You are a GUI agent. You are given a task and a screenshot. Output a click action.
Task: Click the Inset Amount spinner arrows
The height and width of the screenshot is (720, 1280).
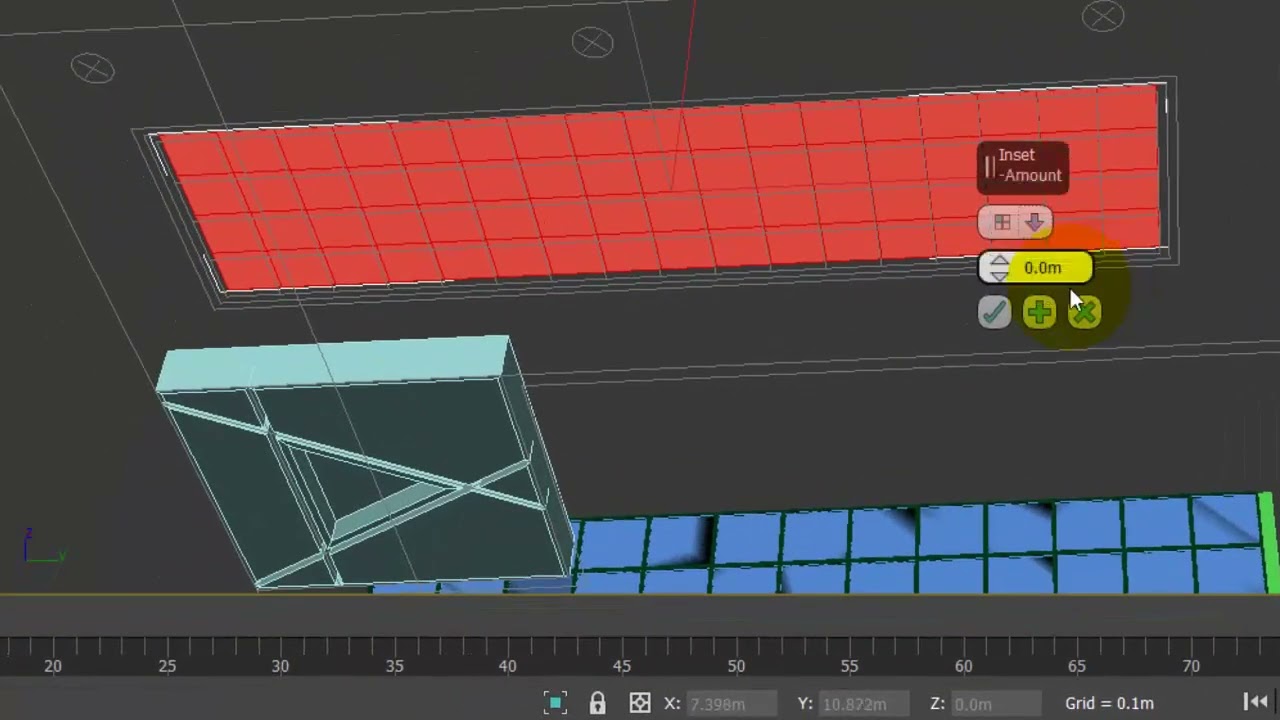pyautogui.click(x=999, y=268)
